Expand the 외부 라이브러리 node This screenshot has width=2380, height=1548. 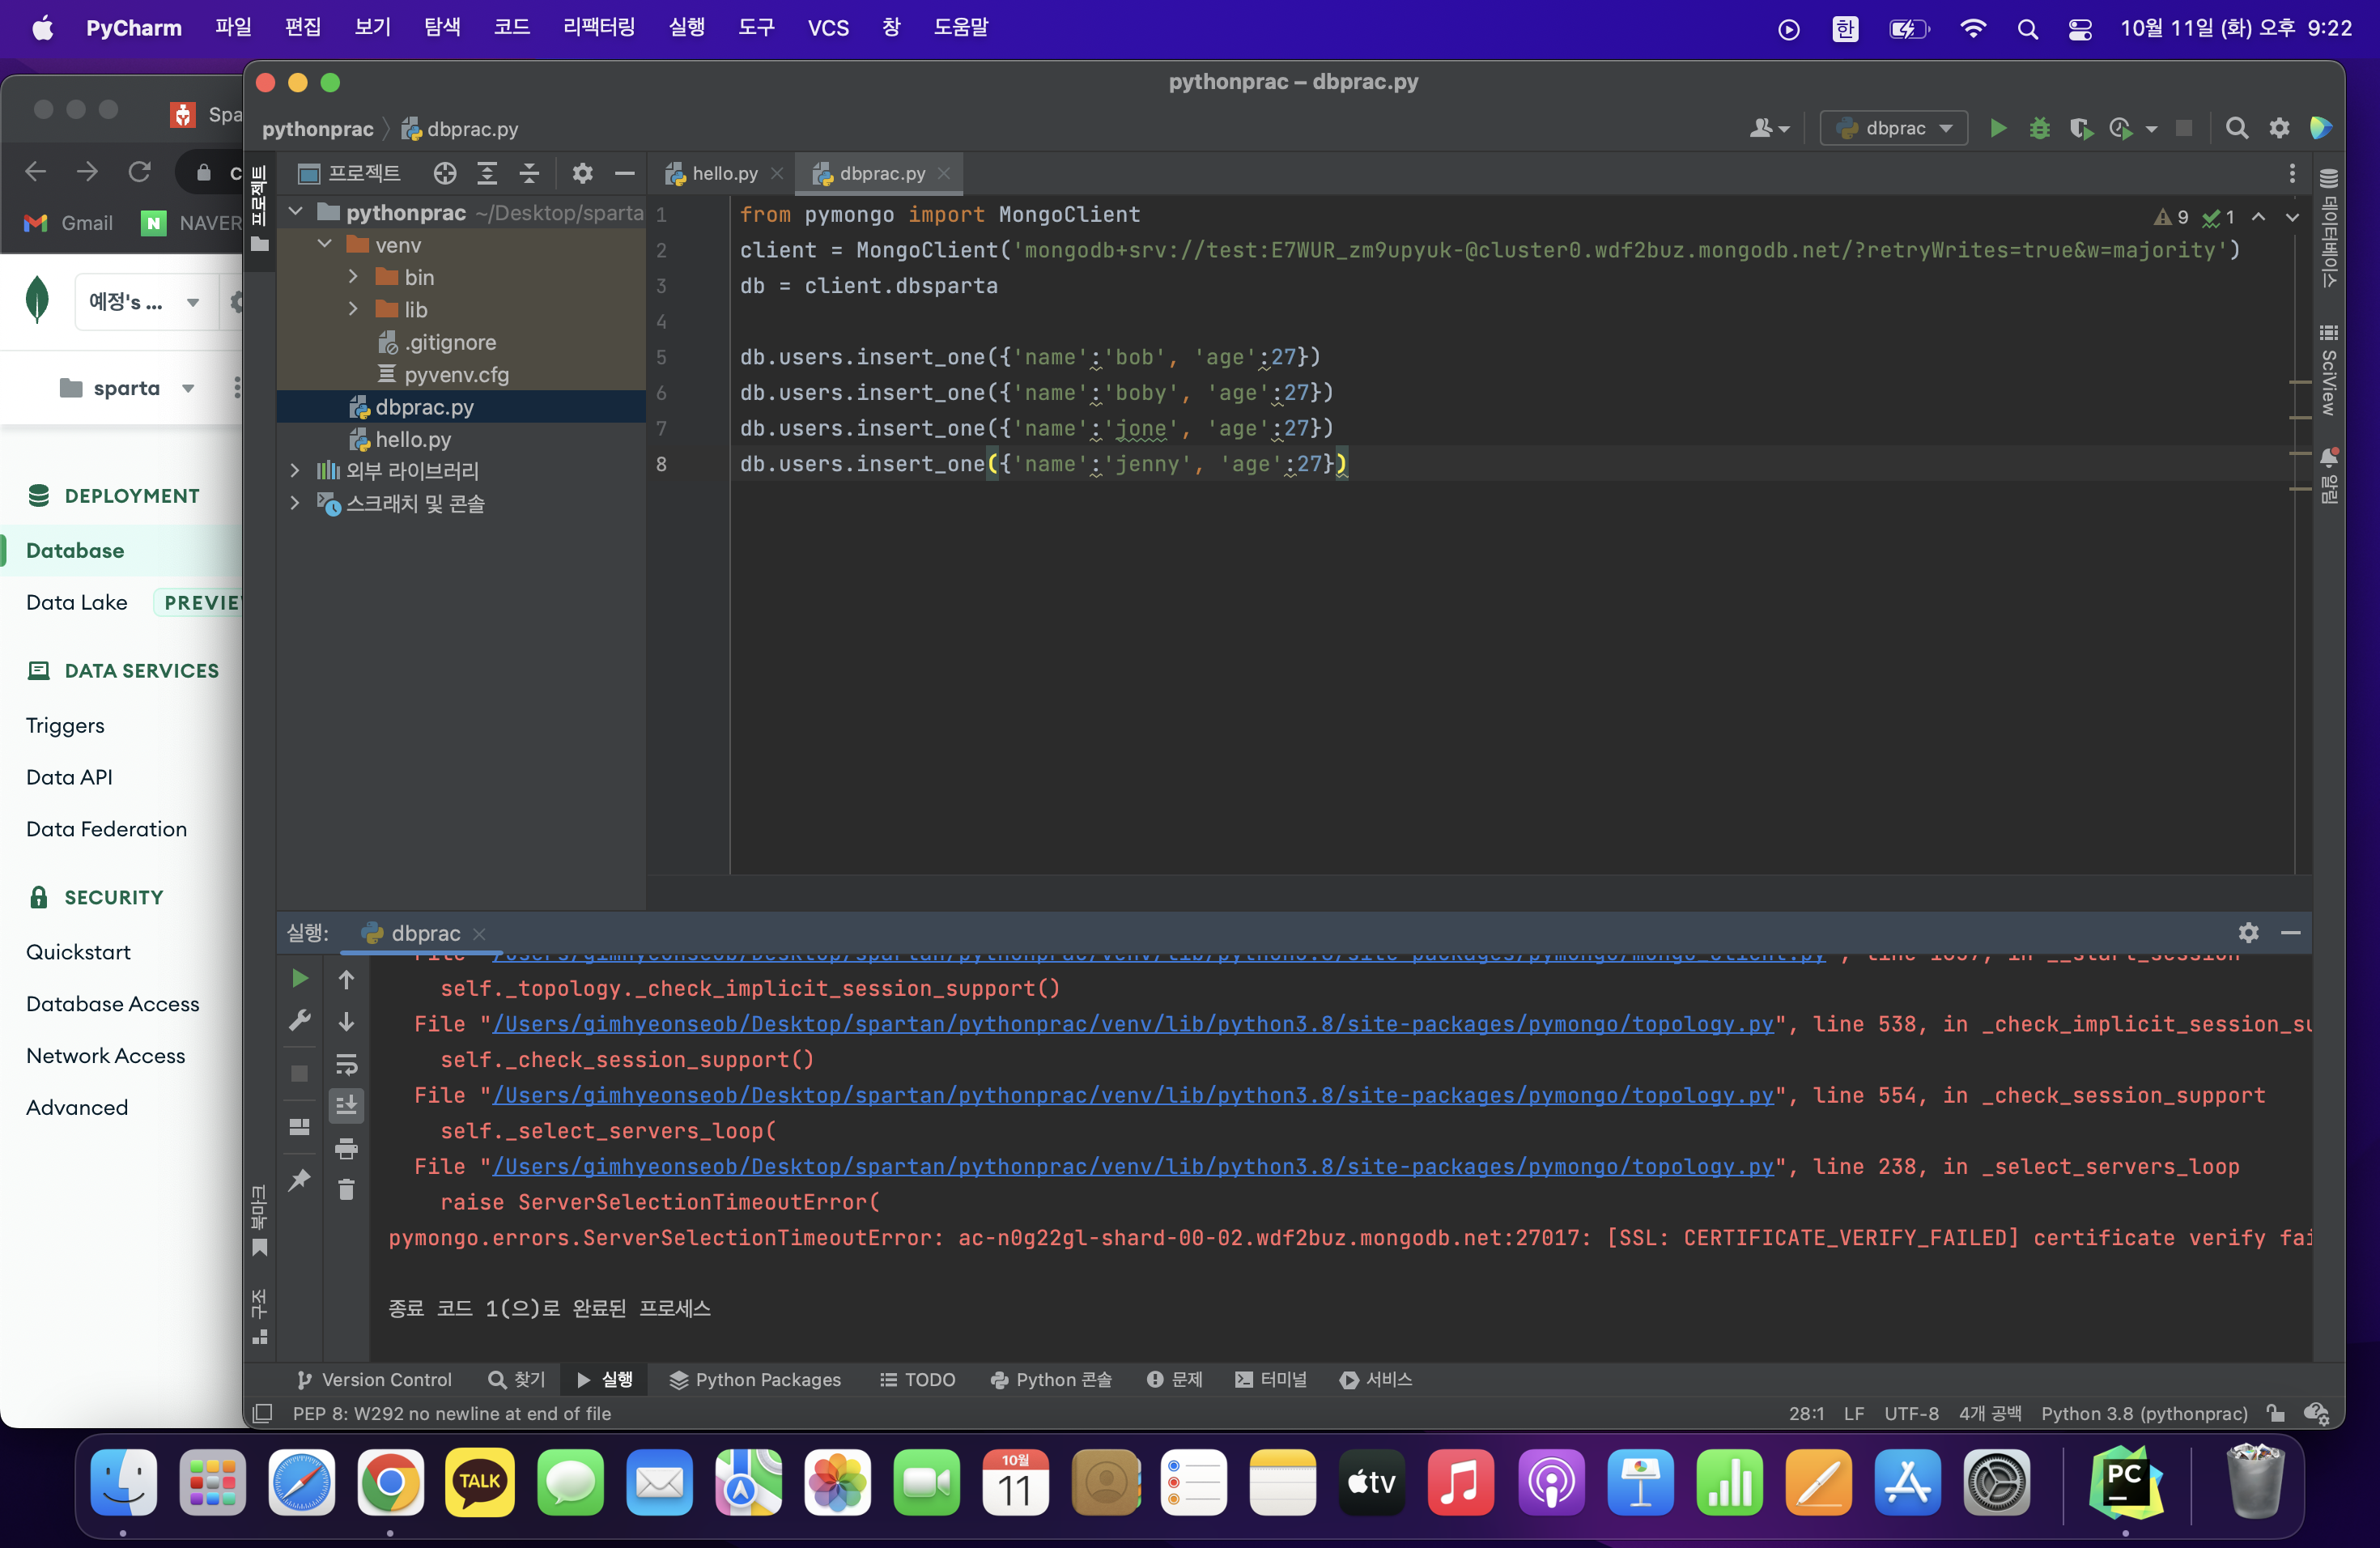click(x=295, y=470)
